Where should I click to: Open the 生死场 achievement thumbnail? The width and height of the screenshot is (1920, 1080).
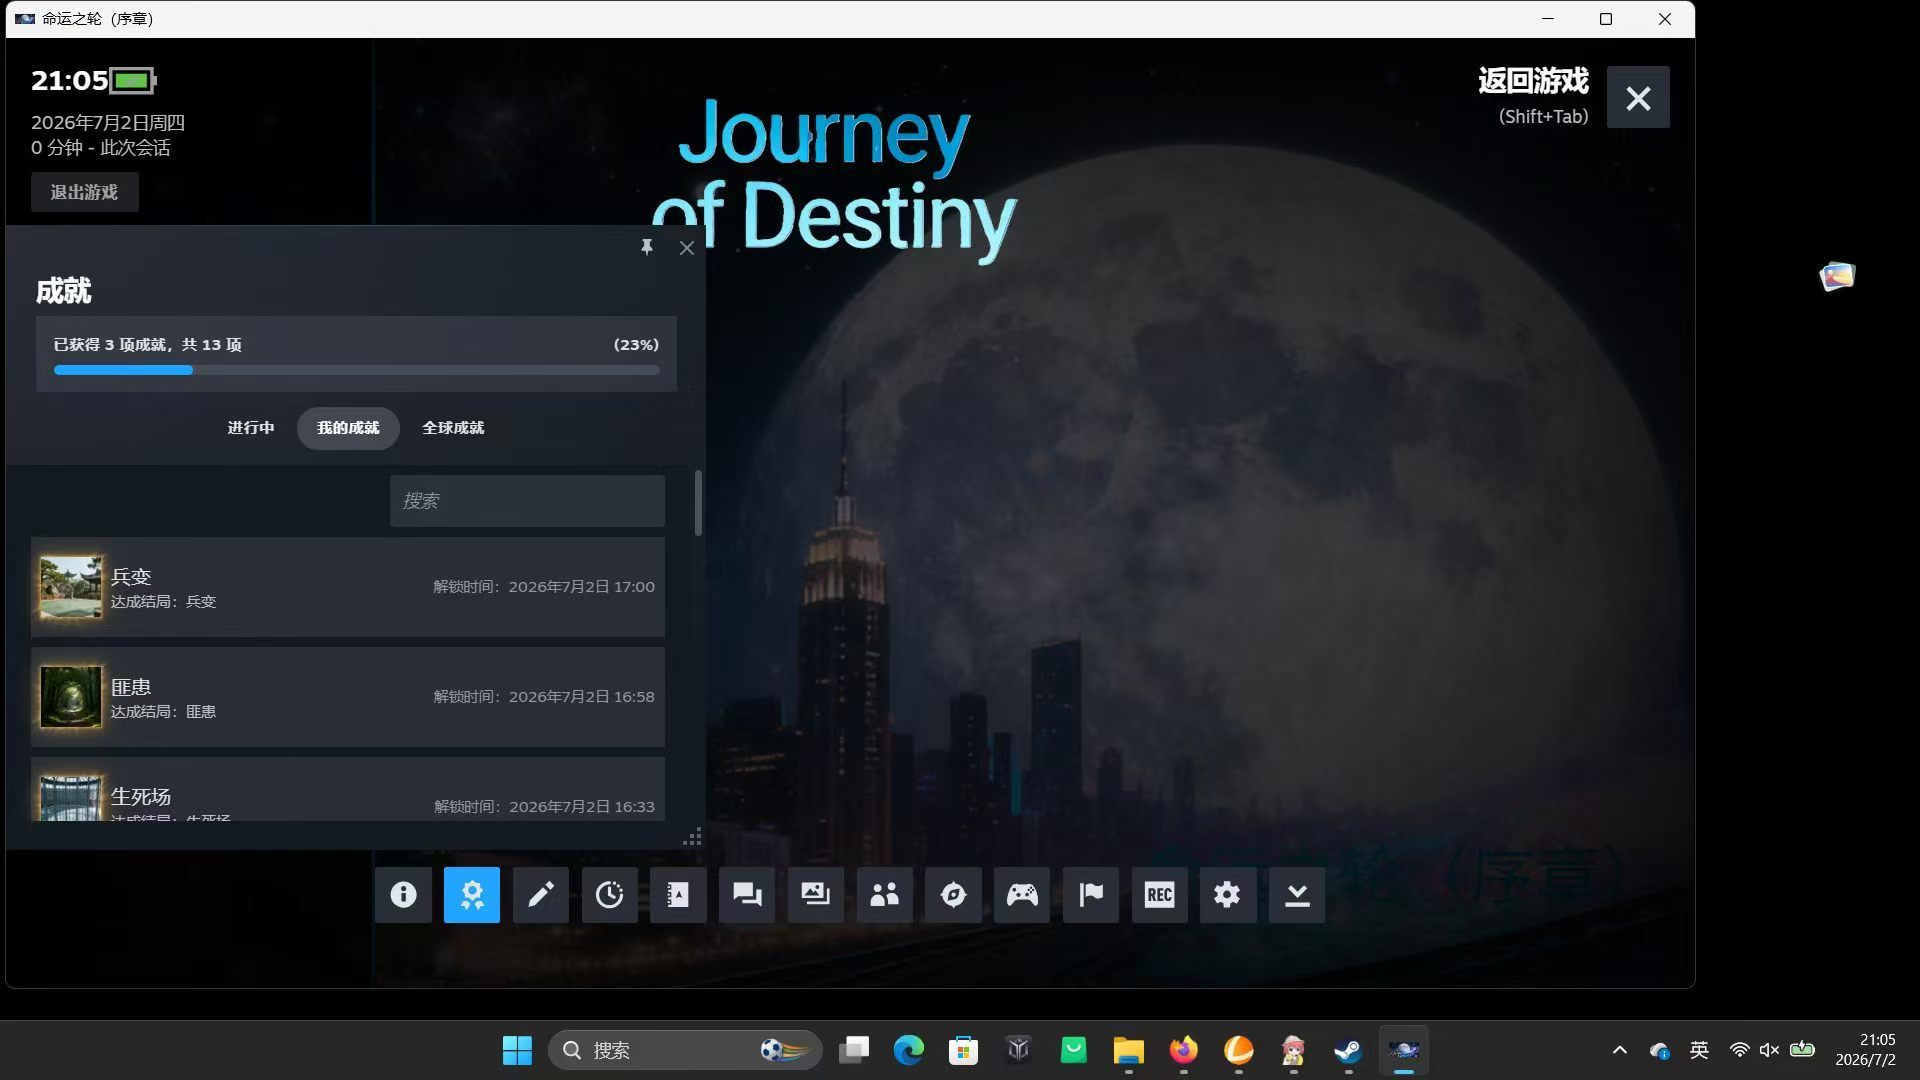tap(71, 799)
